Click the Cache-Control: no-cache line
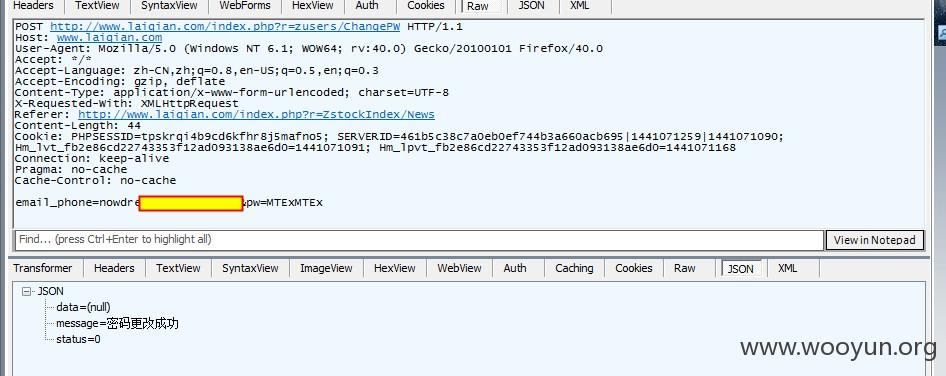Image resolution: width=946 pixels, height=376 pixels. (95, 180)
